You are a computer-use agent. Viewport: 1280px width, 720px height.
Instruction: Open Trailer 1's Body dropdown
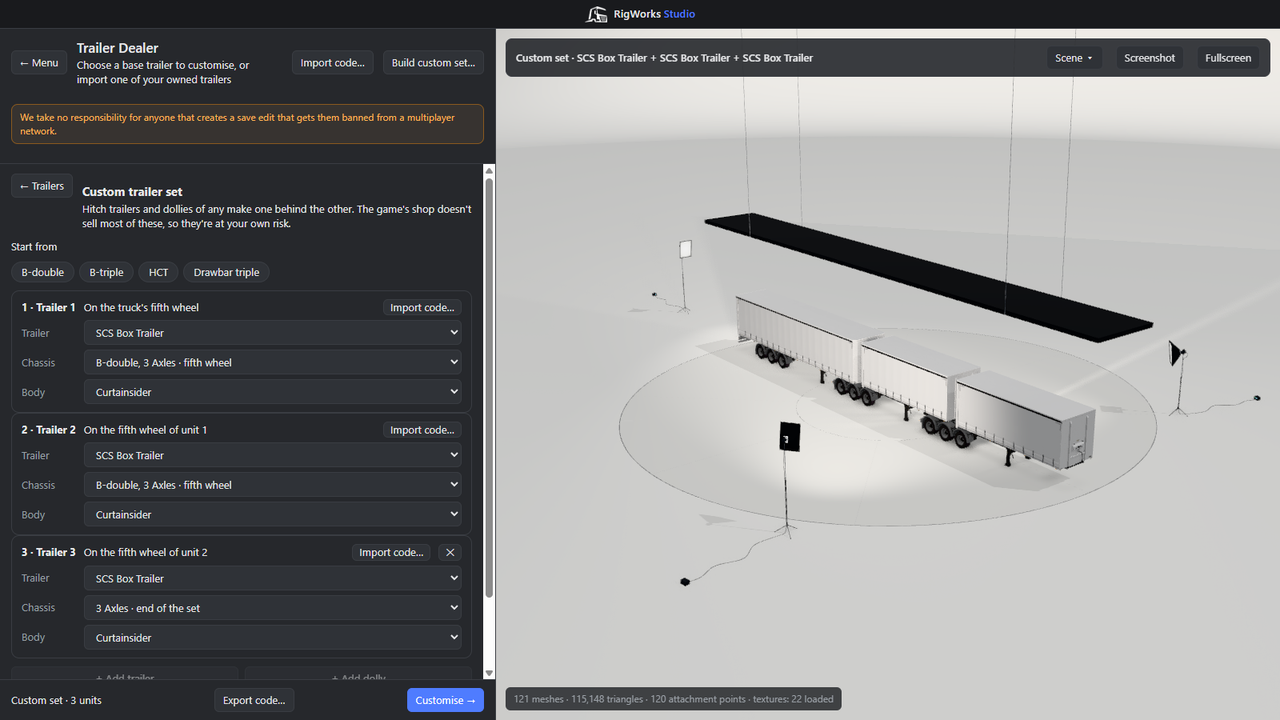pos(273,392)
